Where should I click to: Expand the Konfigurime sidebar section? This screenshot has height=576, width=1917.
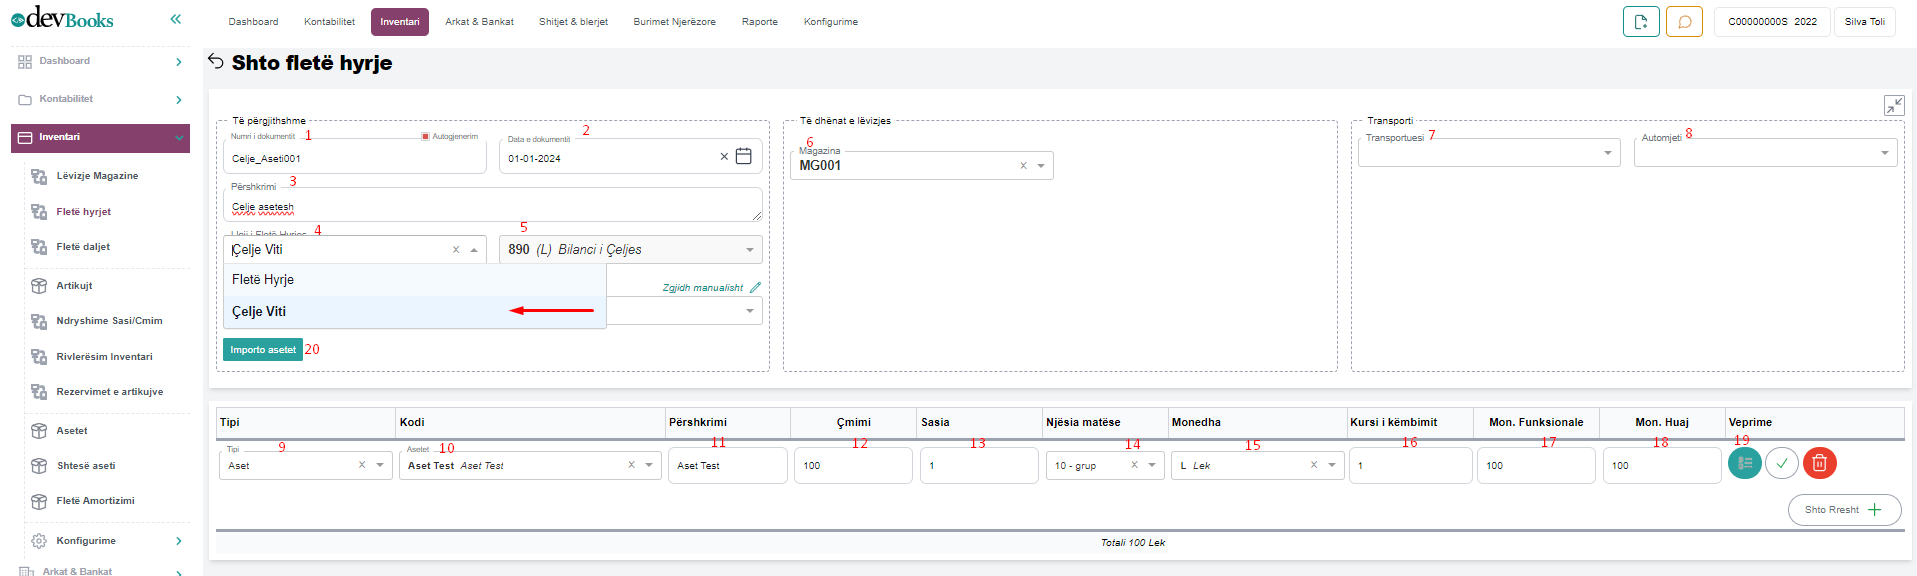100,541
